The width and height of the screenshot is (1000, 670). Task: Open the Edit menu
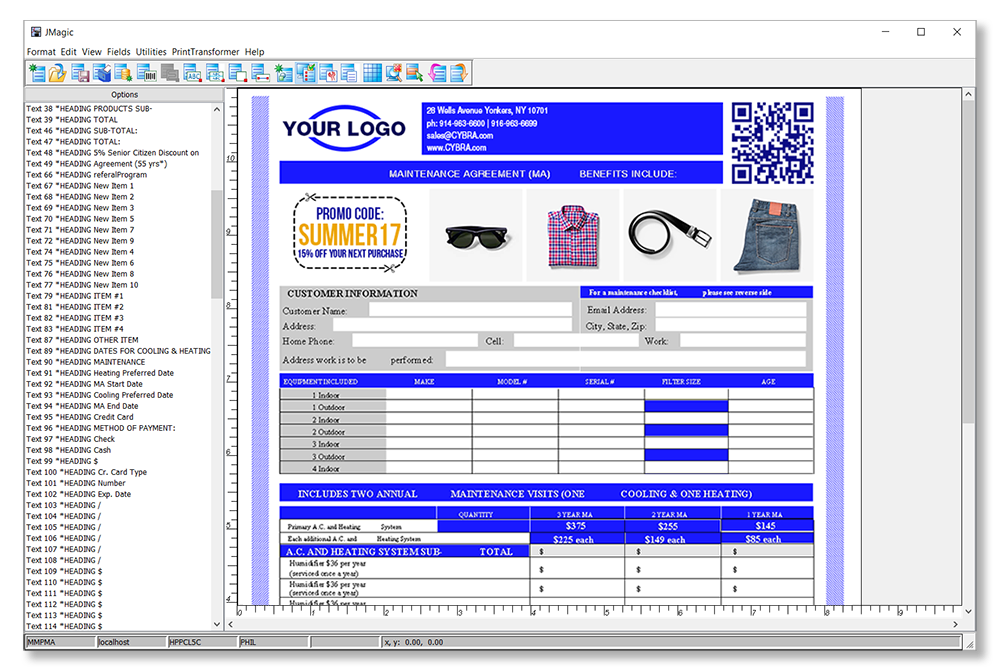click(68, 52)
